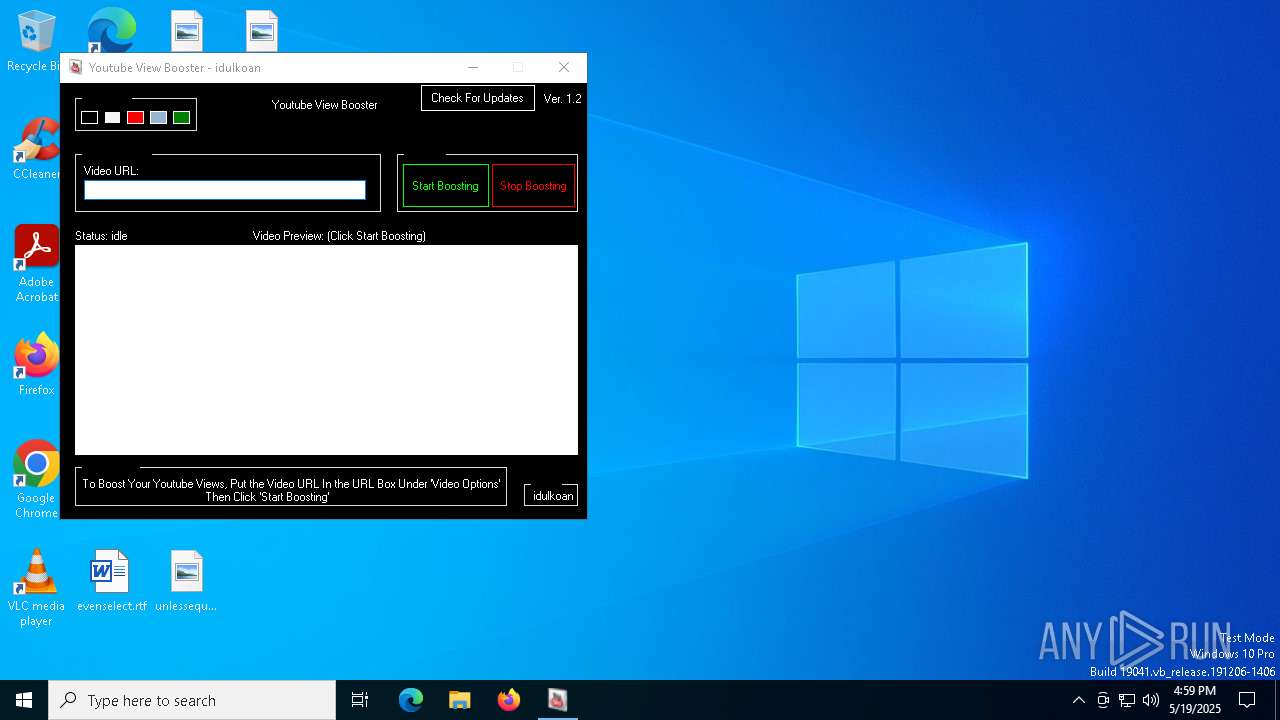Click the idulkoan credit button
The image size is (1280, 720).
click(552, 496)
